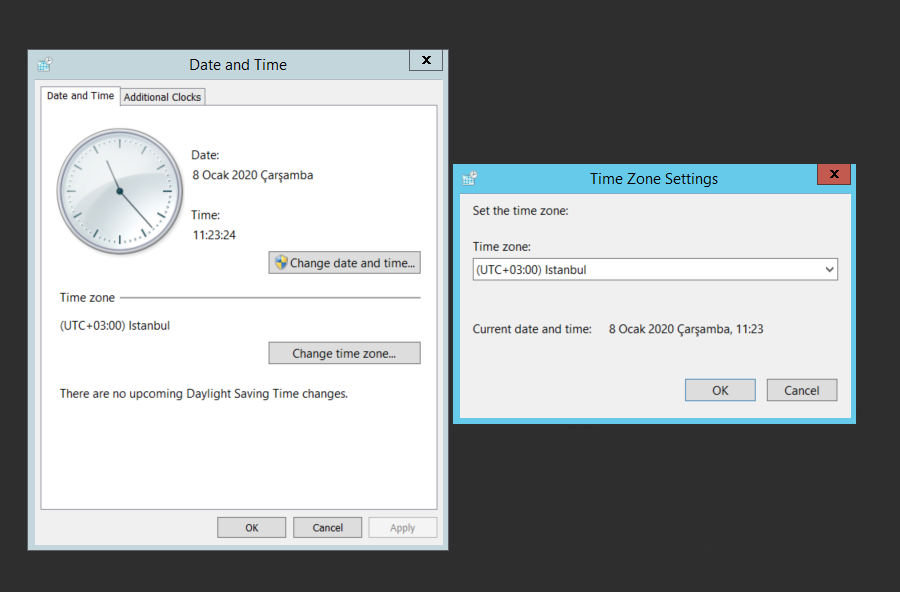Click the Set the time zone label
The width and height of the screenshot is (900, 592).
click(521, 211)
